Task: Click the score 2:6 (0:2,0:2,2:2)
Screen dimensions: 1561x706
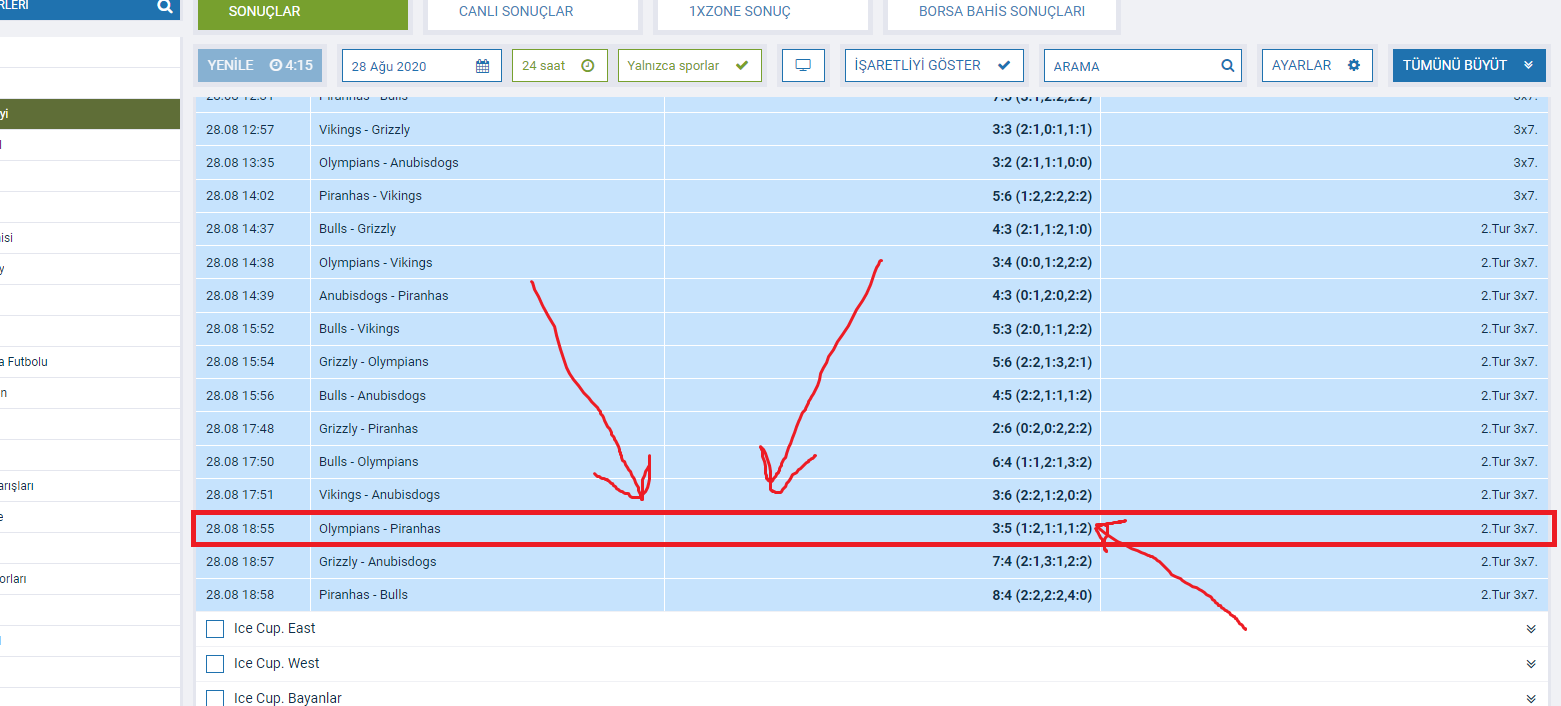Action: click(1042, 429)
